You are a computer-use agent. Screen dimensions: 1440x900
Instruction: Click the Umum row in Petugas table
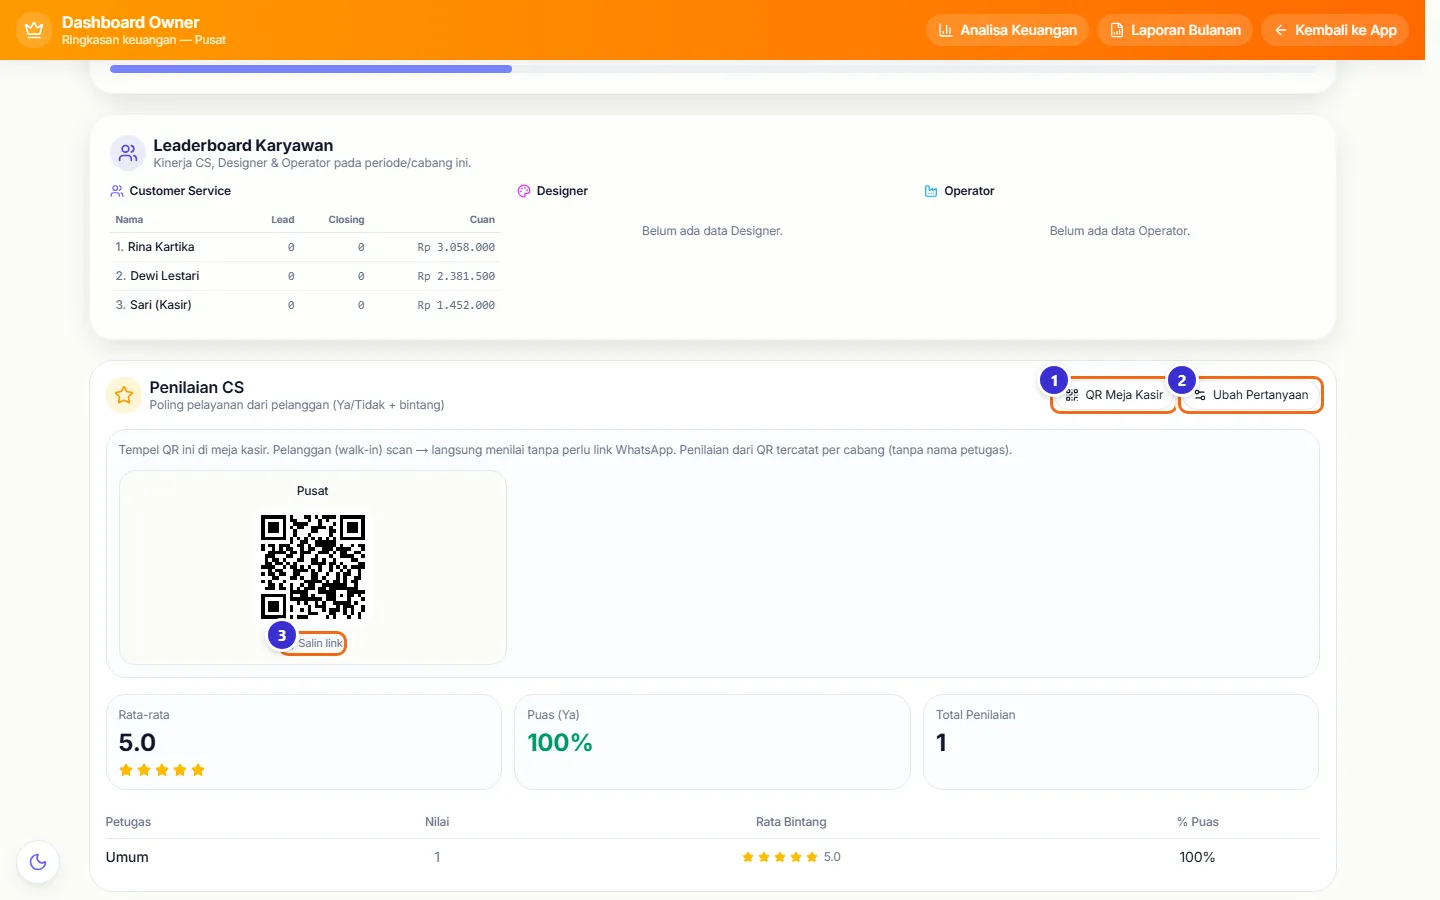point(712,857)
